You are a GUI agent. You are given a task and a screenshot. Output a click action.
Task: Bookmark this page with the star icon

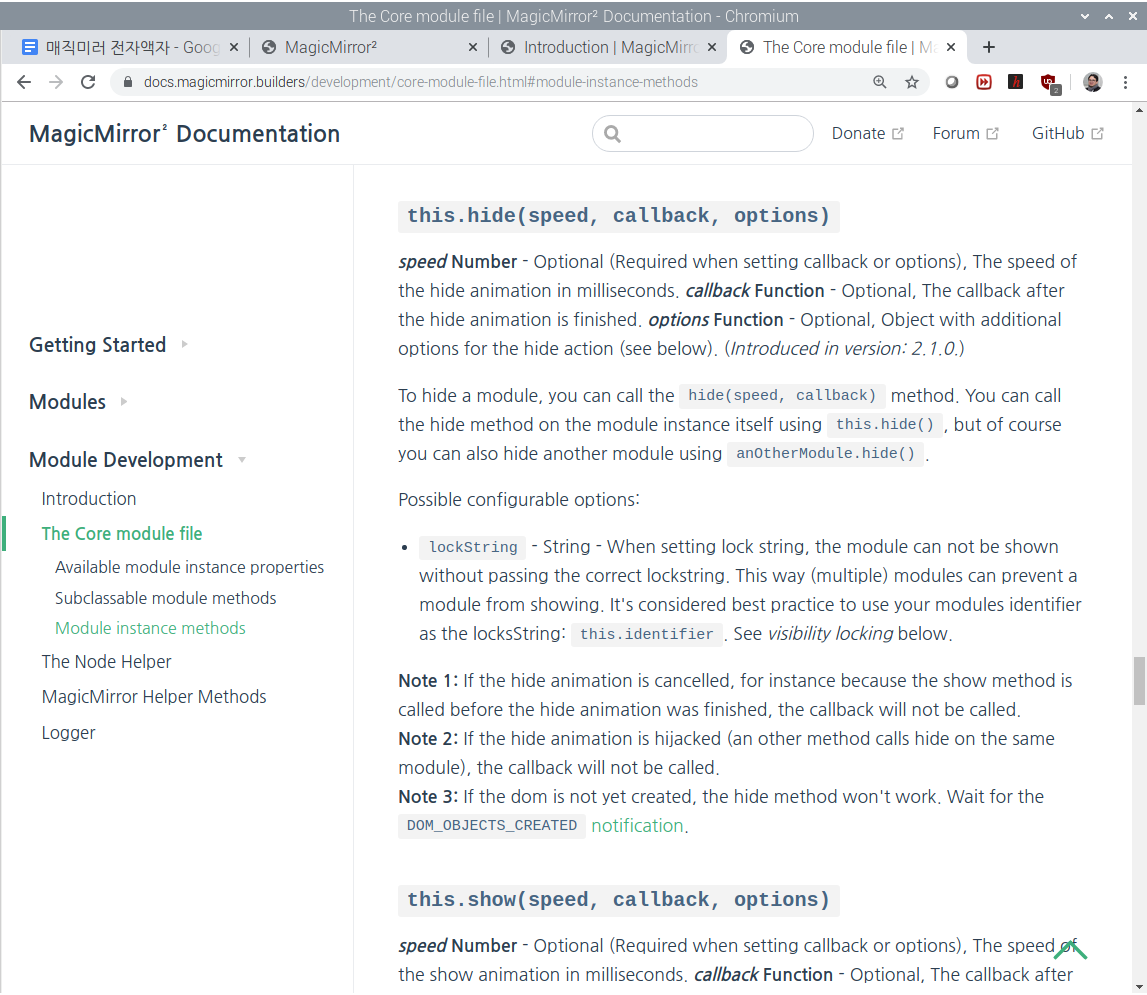911,82
